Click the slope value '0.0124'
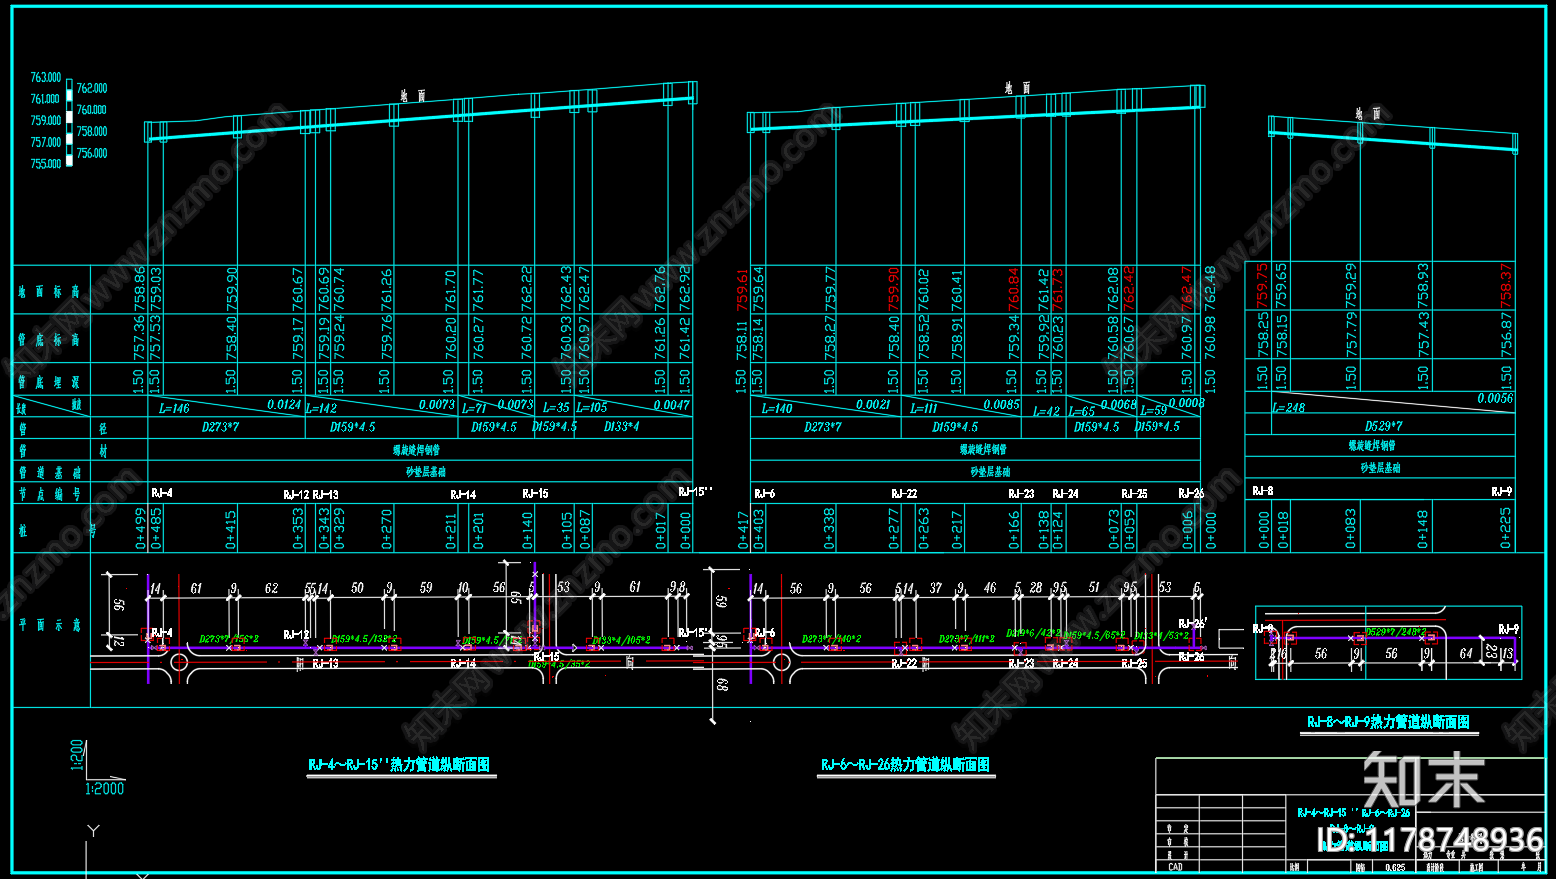The width and height of the screenshot is (1556, 879). 284,405
